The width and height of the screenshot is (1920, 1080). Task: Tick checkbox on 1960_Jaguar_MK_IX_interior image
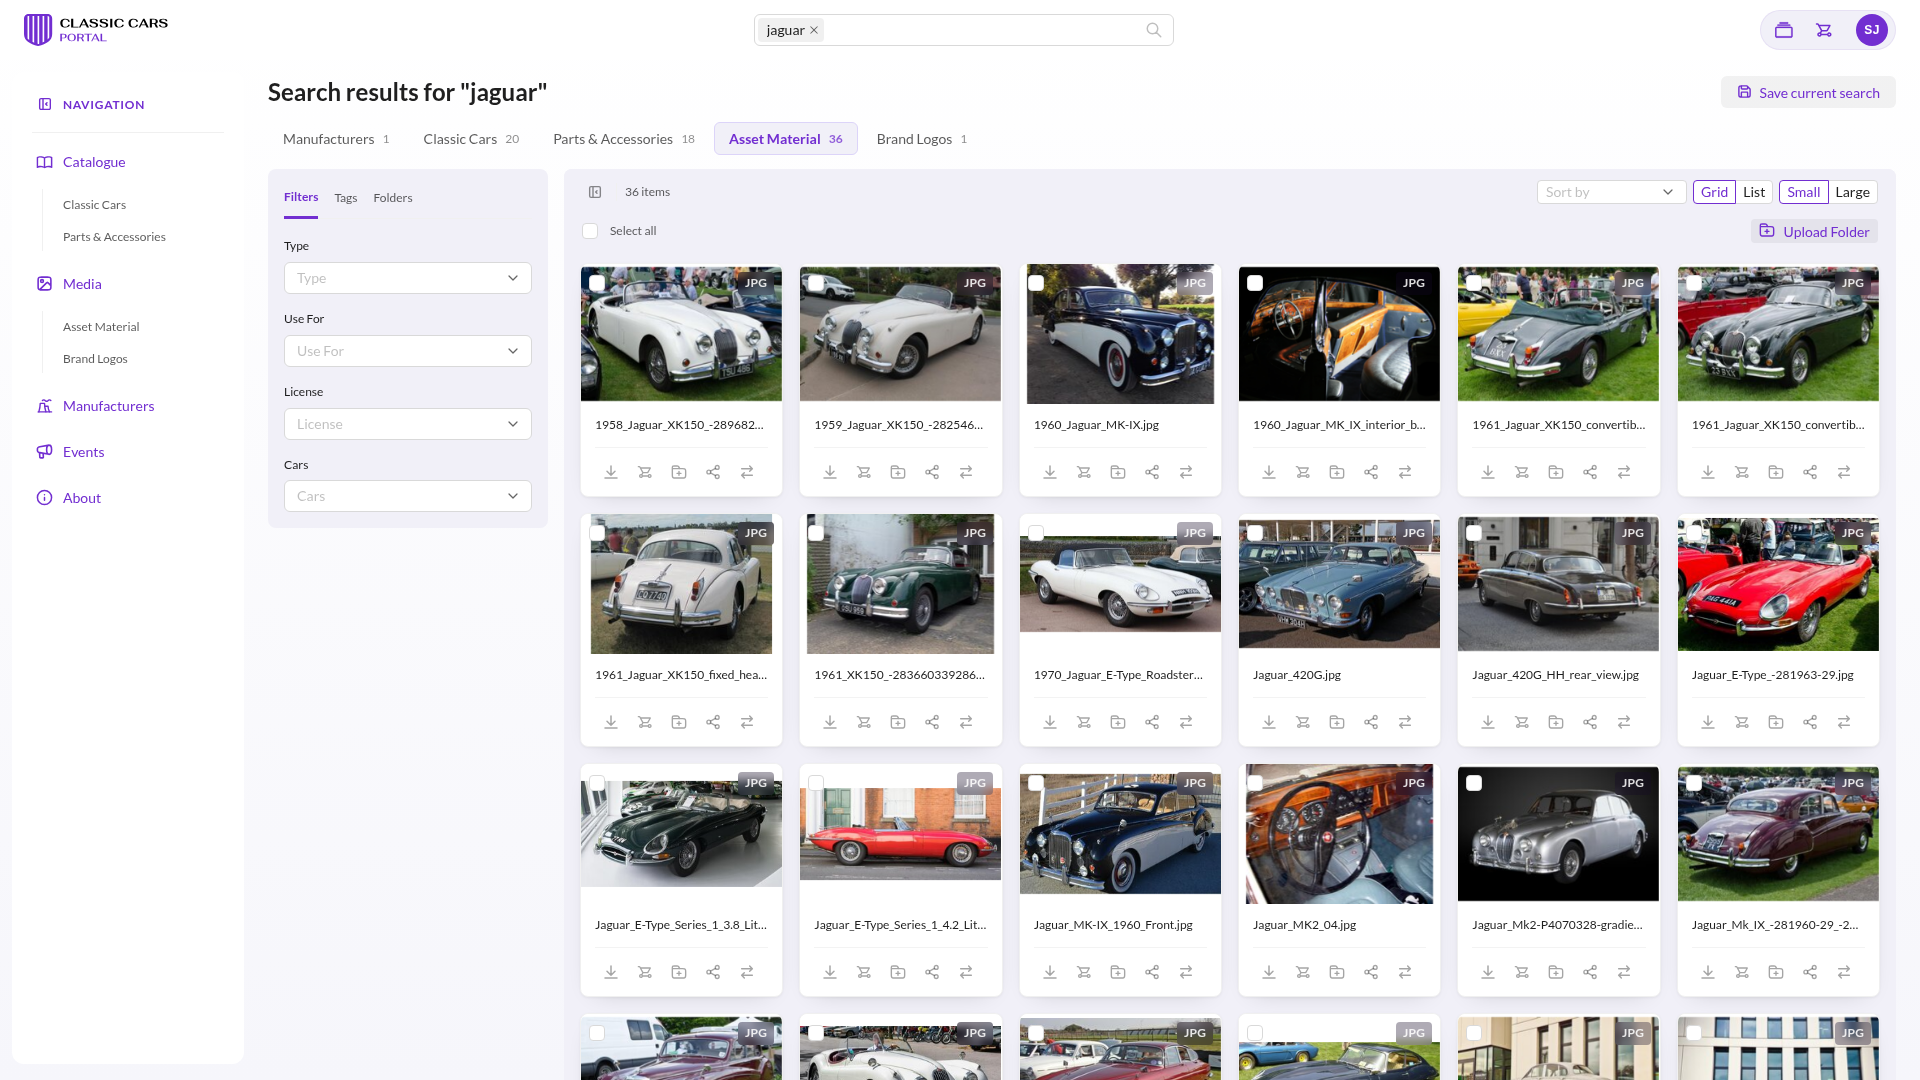[1255, 283]
